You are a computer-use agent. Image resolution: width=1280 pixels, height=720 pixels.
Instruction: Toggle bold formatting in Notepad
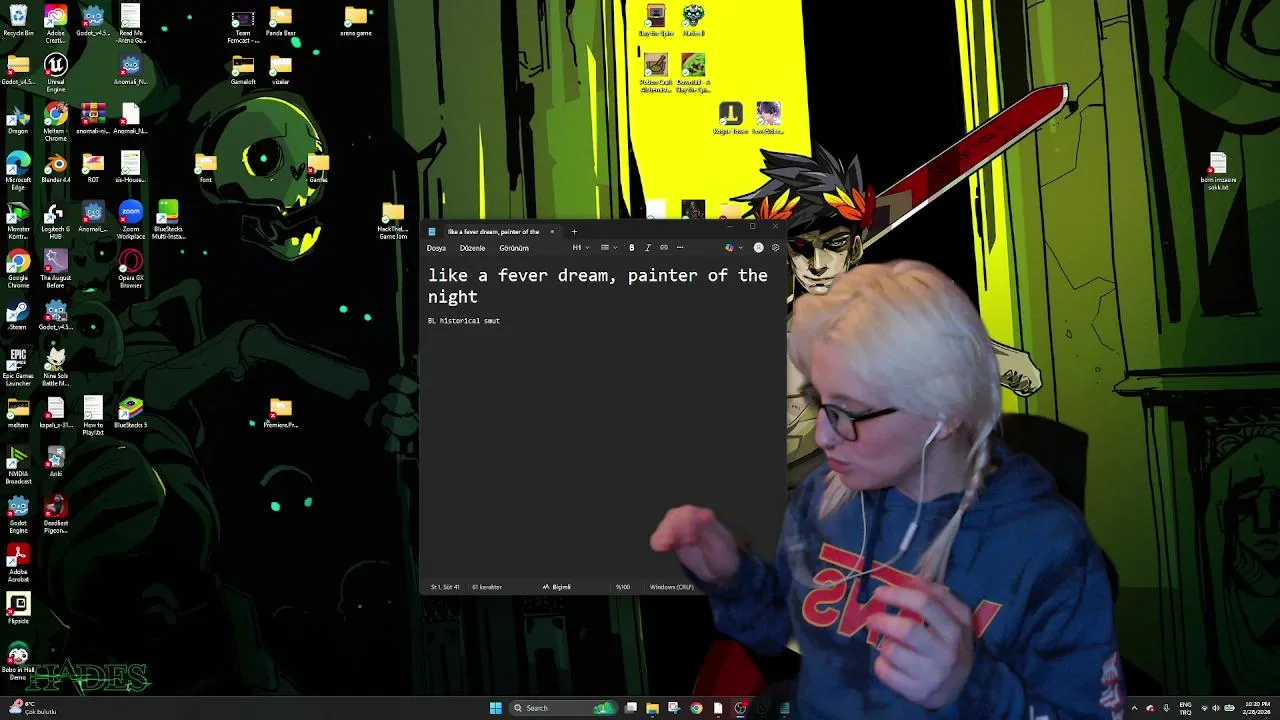pyautogui.click(x=631, y=248)
